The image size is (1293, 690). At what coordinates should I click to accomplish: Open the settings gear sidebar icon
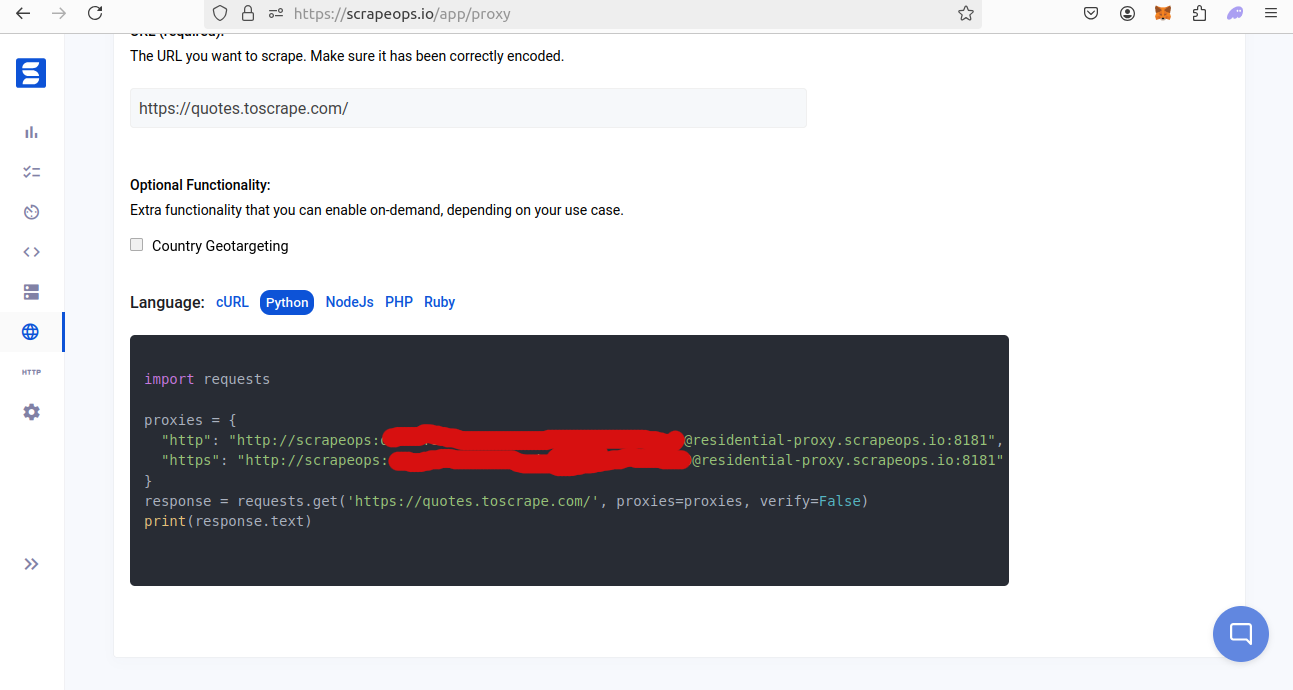click(x=31, y=412)
